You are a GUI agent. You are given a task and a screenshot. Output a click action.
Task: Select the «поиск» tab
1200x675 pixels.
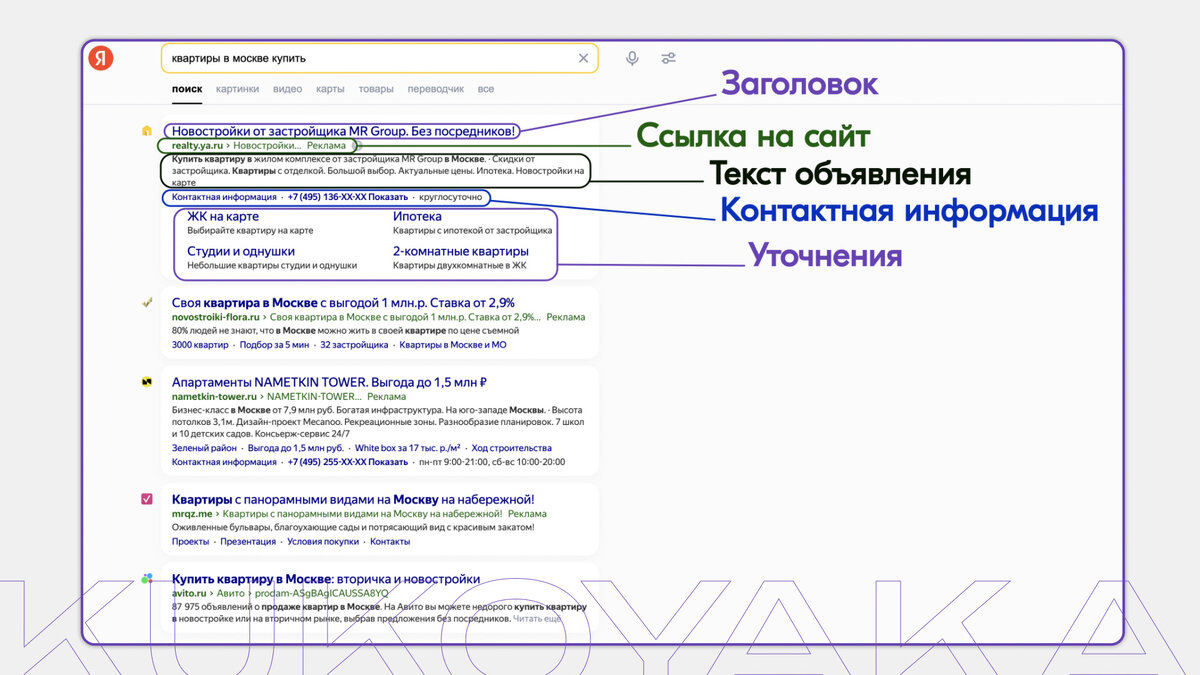[187, 89]
